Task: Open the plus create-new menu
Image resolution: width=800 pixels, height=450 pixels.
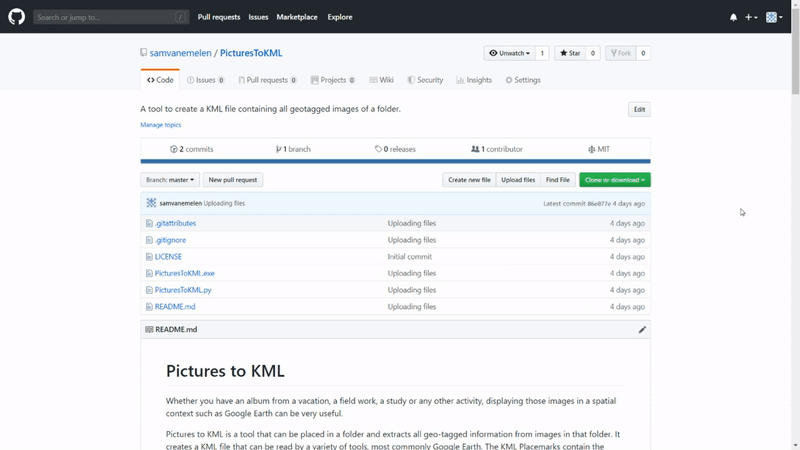Action: point(751,17)
